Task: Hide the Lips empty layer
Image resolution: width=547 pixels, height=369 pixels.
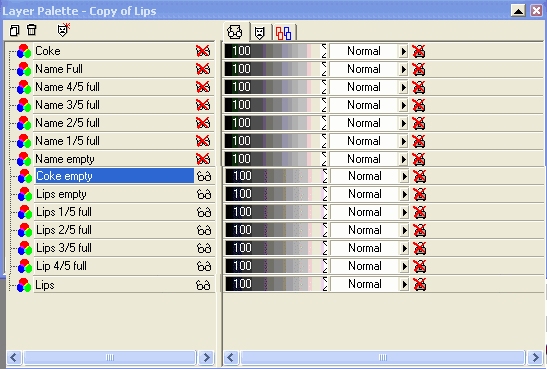Action: (x=204, y=195)
